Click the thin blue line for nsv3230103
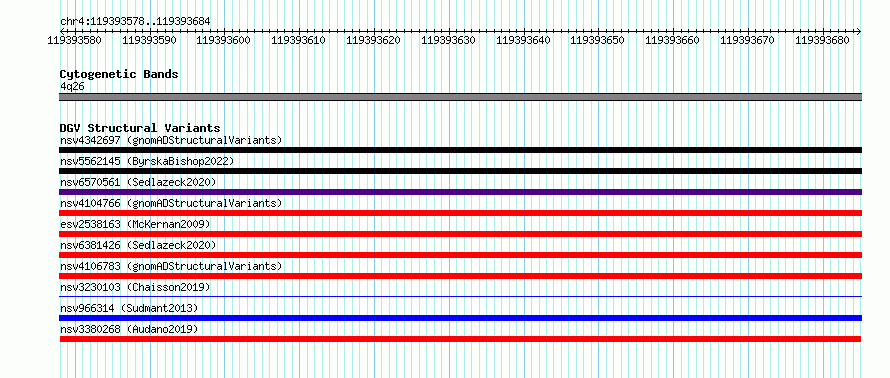This screenshot has height=378, width=890. click(x=460, y=296)
